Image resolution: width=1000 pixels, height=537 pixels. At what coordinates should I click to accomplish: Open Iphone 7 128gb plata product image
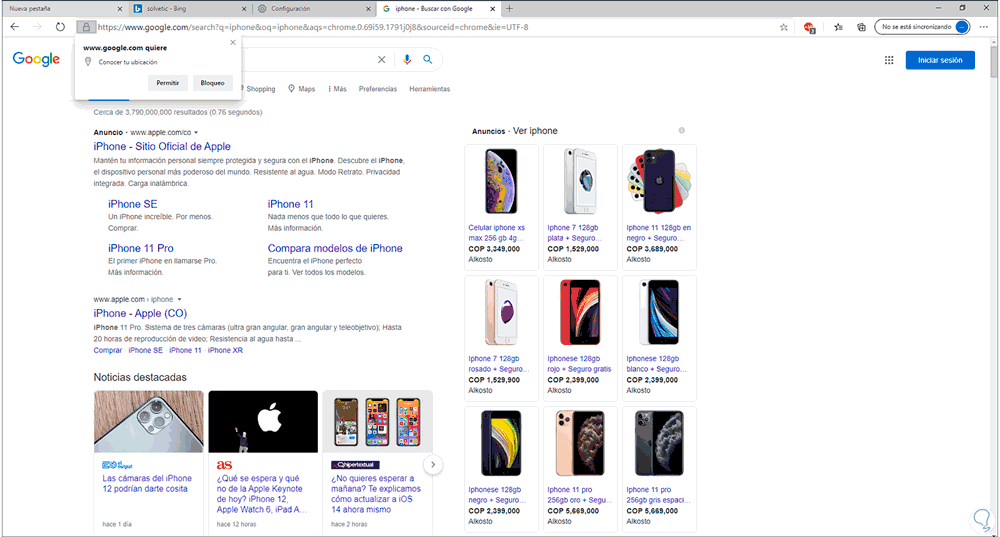click(580, 181)
